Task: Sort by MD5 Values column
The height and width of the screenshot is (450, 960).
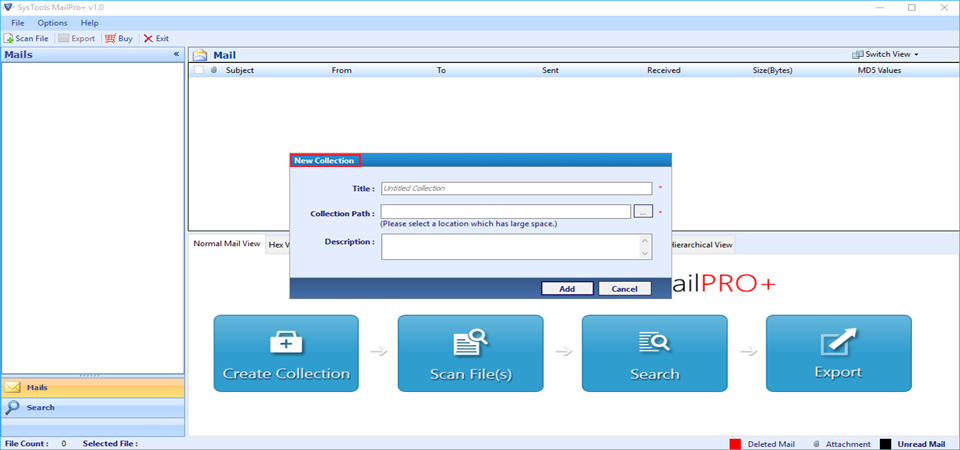Action: pyautogui.click(x=880, y=70)
